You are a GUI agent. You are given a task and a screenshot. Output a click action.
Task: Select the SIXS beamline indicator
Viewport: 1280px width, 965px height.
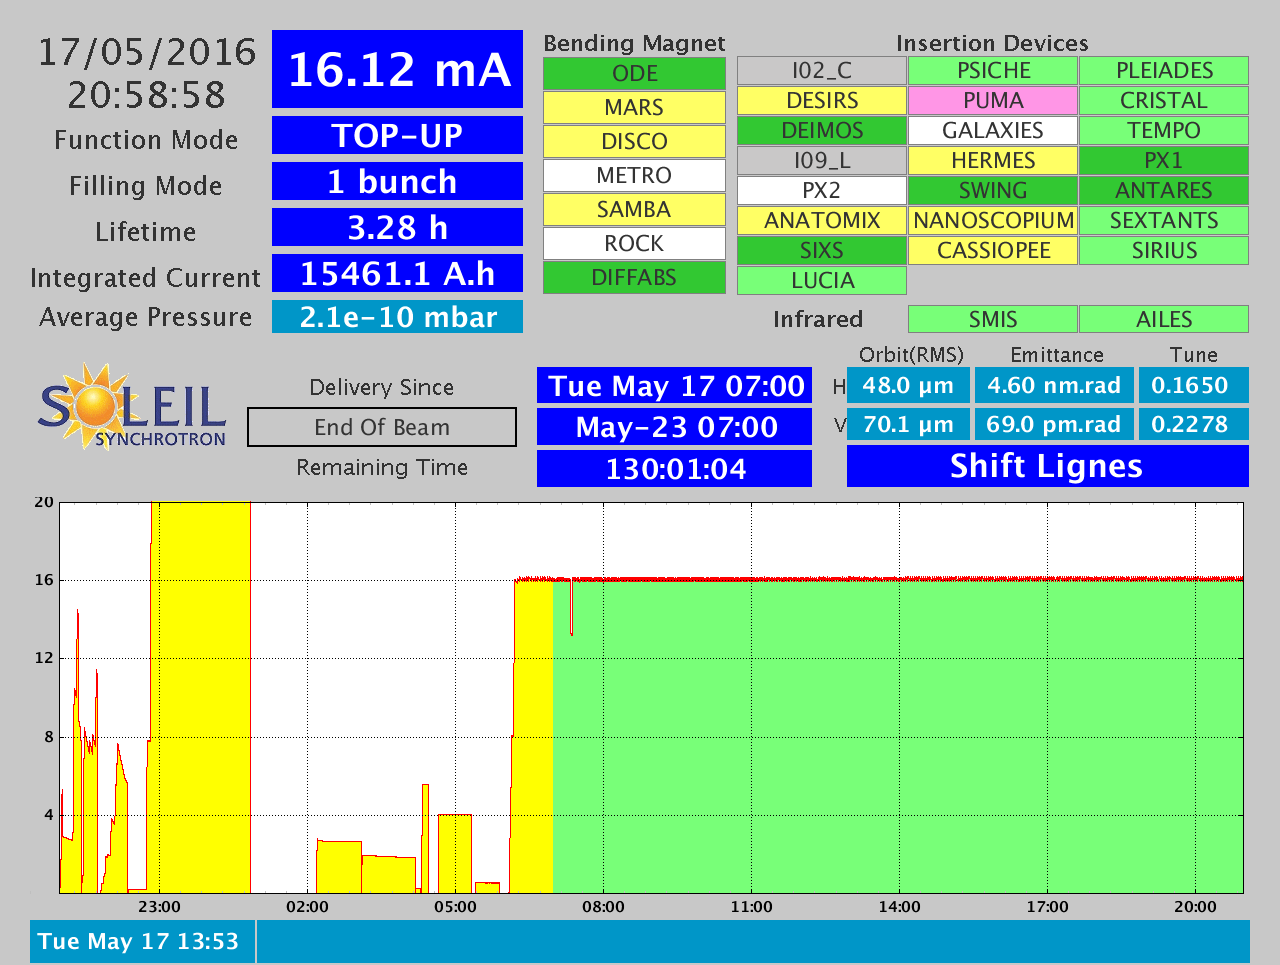coord(822,251)
